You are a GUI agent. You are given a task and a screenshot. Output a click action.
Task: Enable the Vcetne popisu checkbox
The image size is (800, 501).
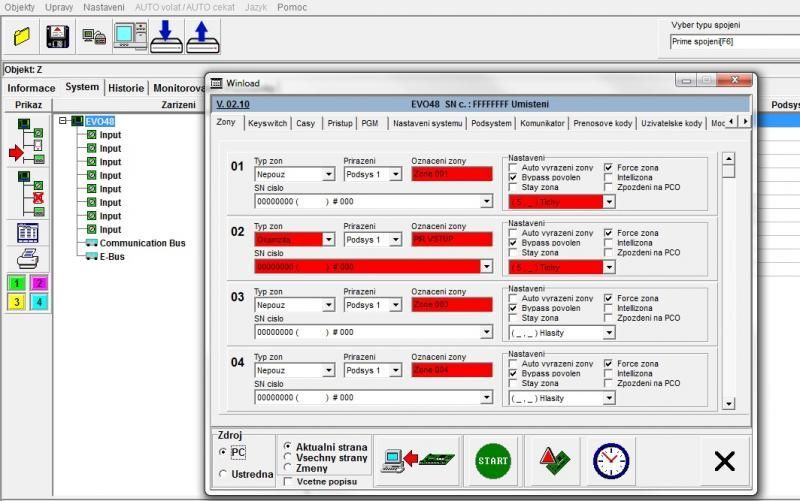click(289, 481)
